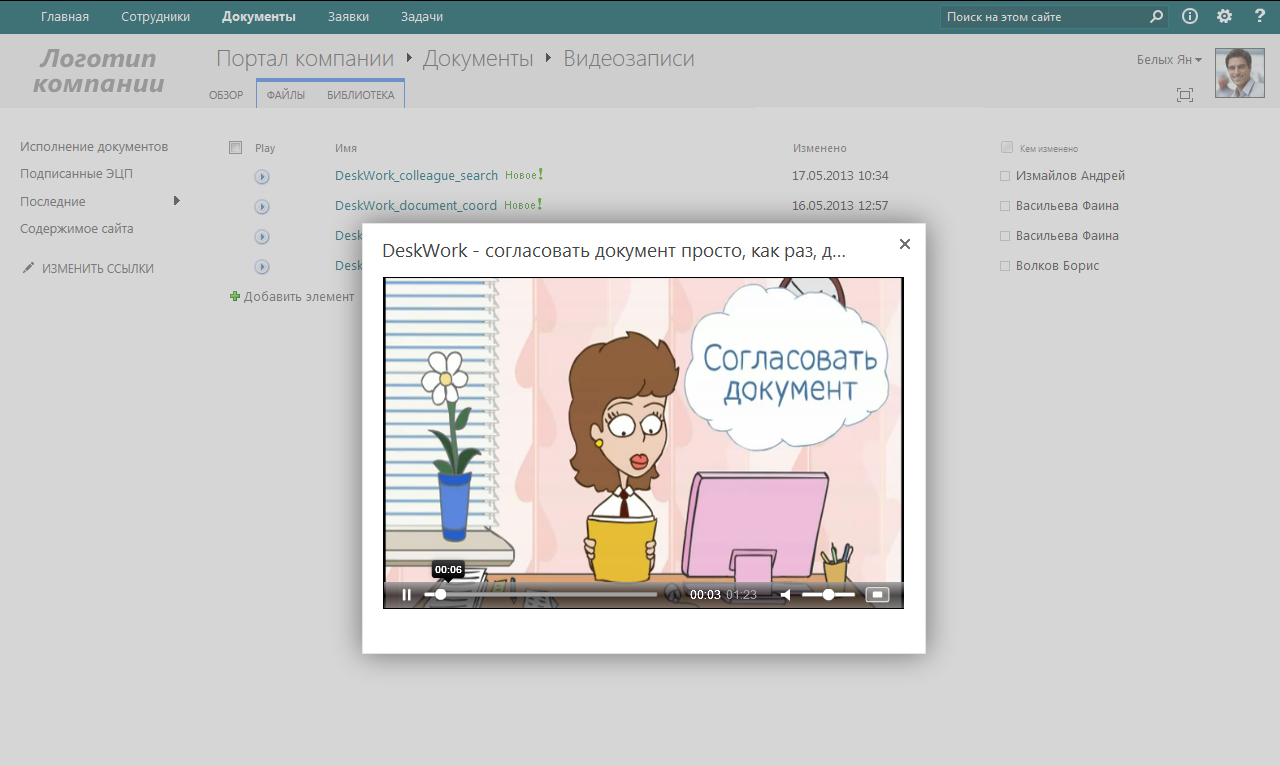Click Портал компании breadcrumb
This screenshot has height=766, width=1280.
click(305, 59)
